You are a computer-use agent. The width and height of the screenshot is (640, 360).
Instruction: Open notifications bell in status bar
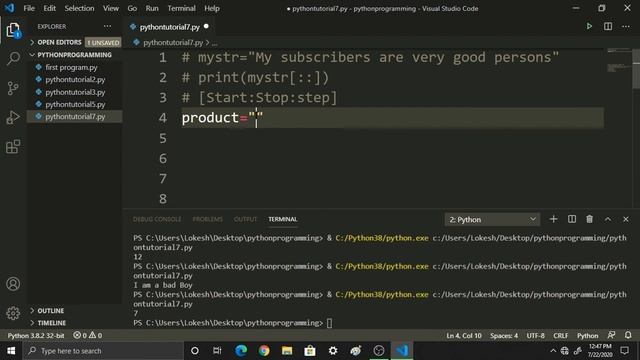pyautogui.click(x=628, y=335)
